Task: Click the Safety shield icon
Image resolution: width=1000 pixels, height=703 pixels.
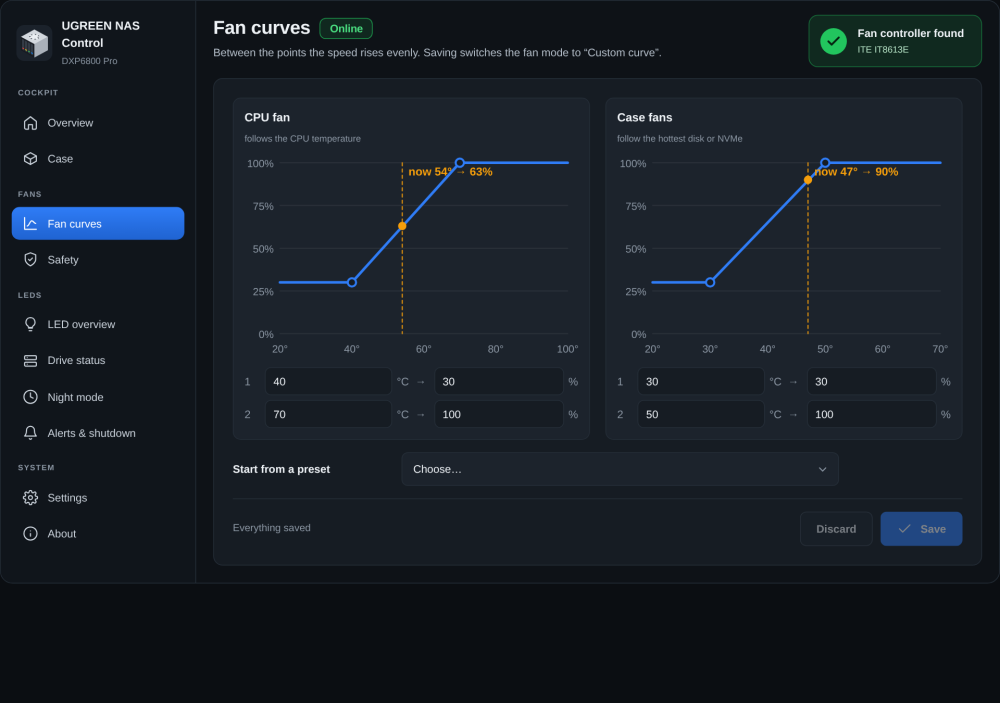Action: 30,260
